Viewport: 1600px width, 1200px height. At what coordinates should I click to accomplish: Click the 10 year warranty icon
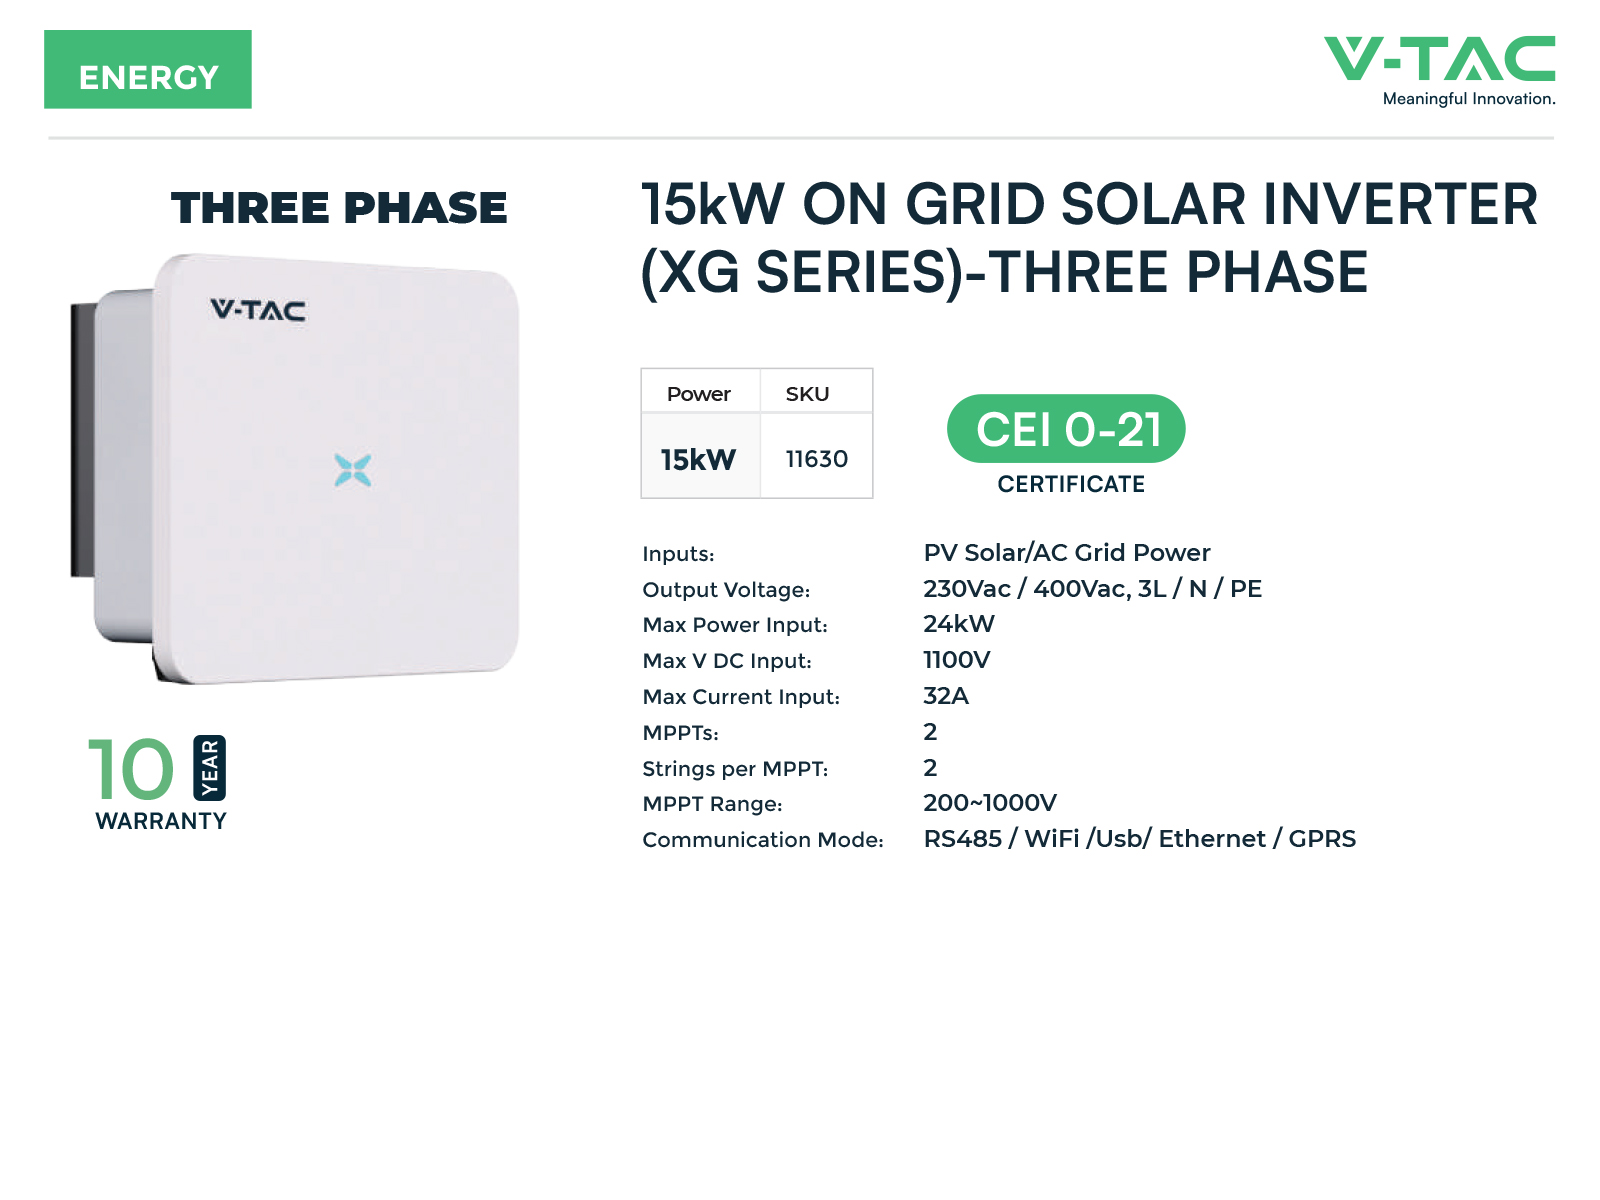[159, 782]
